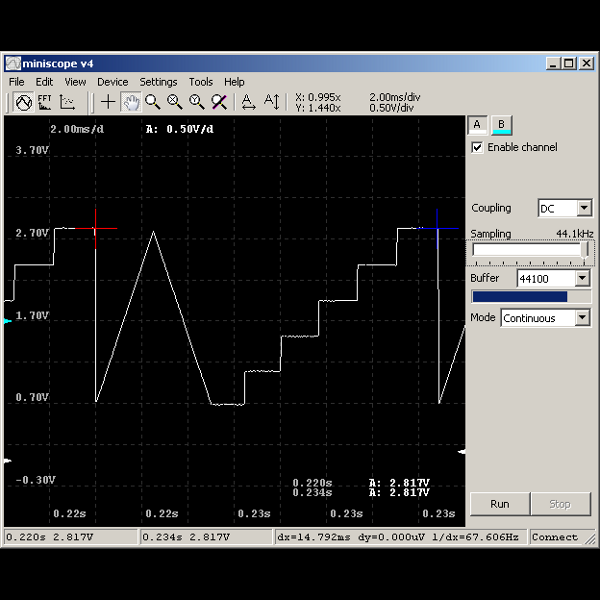Screen dimensions: 600x600
Task: Minimize the miniscope window
Action: pos(553,63)
